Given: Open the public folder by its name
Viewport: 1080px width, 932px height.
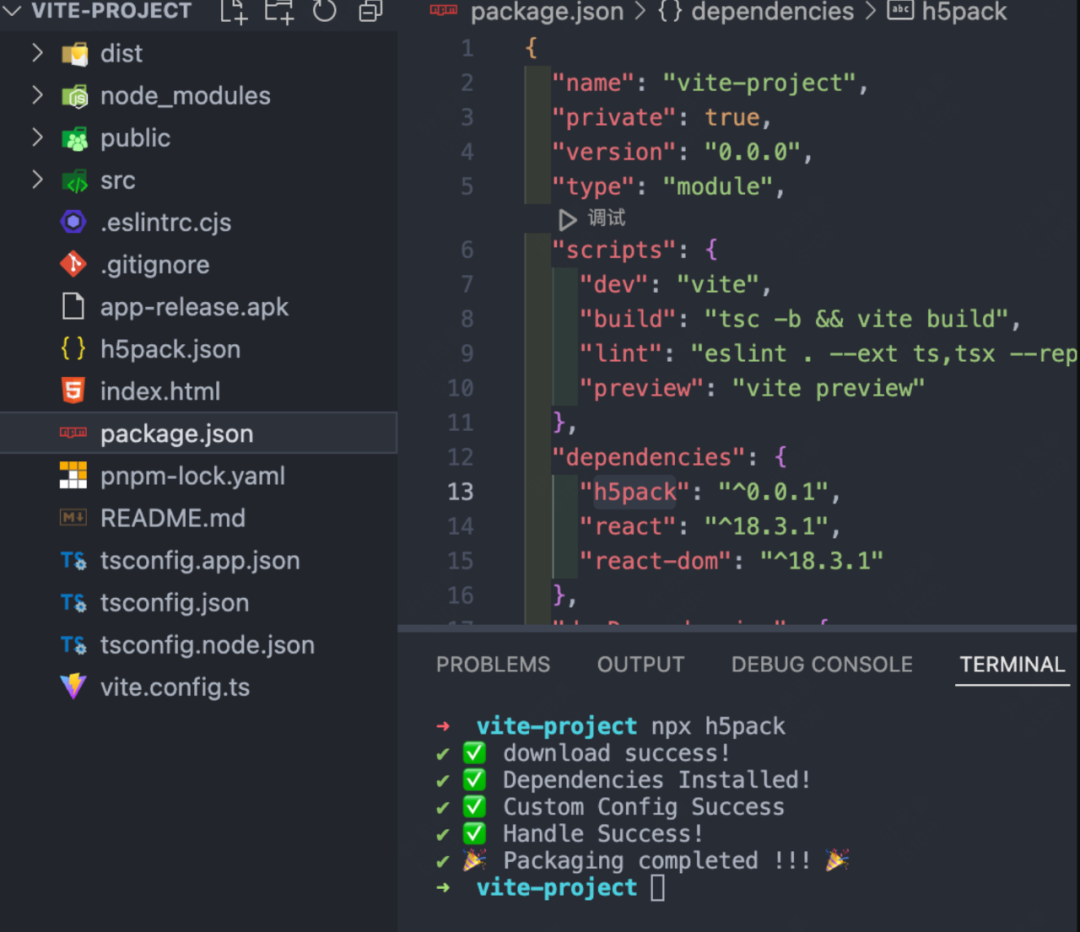Looking at the screenshot, I should 135,138.
